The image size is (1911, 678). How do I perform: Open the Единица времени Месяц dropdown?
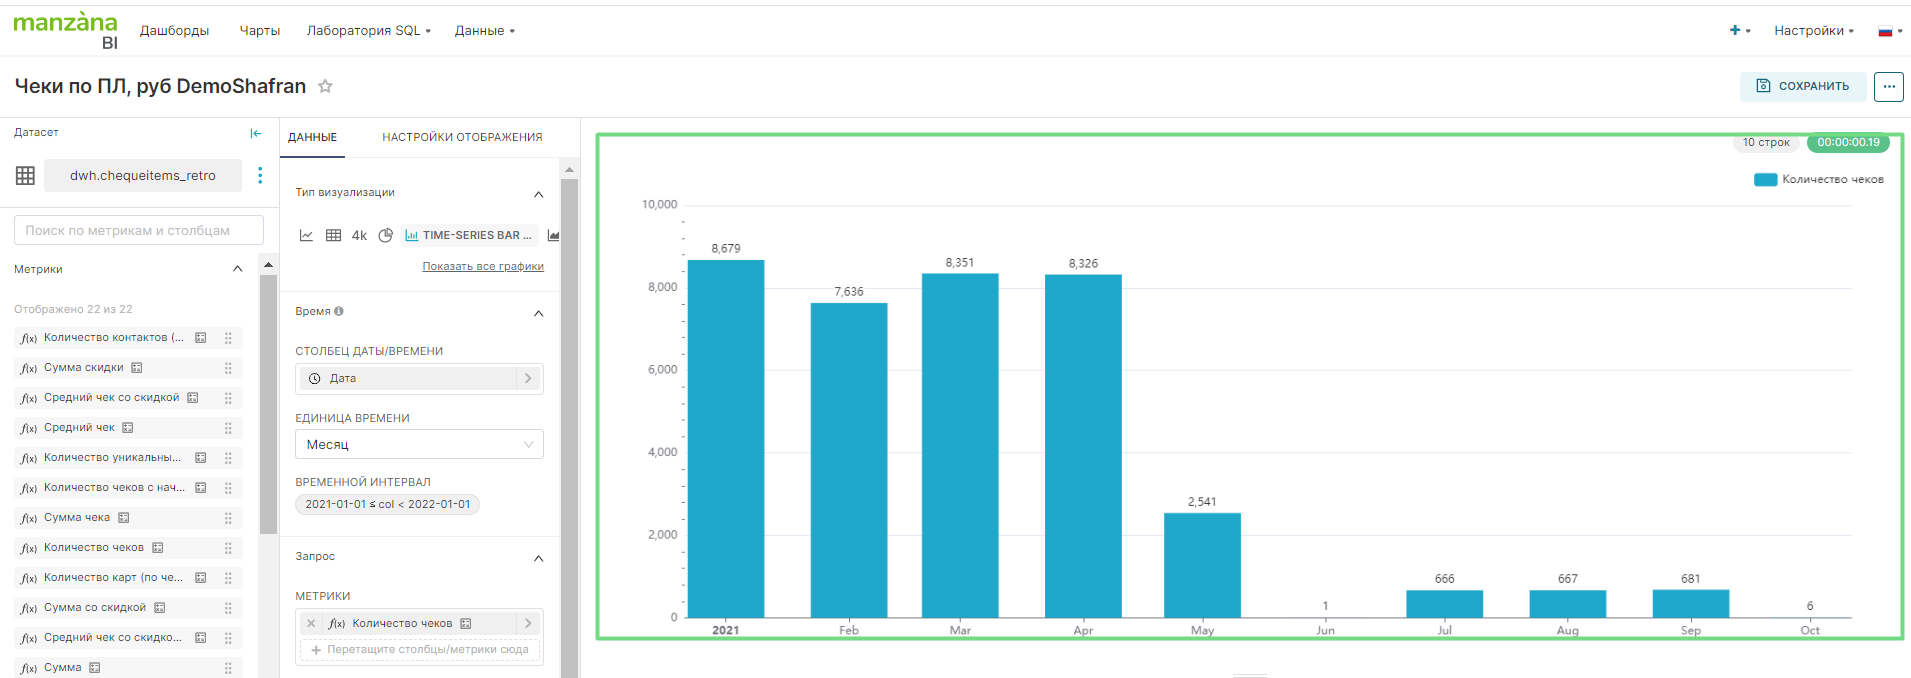pos(419,445)
